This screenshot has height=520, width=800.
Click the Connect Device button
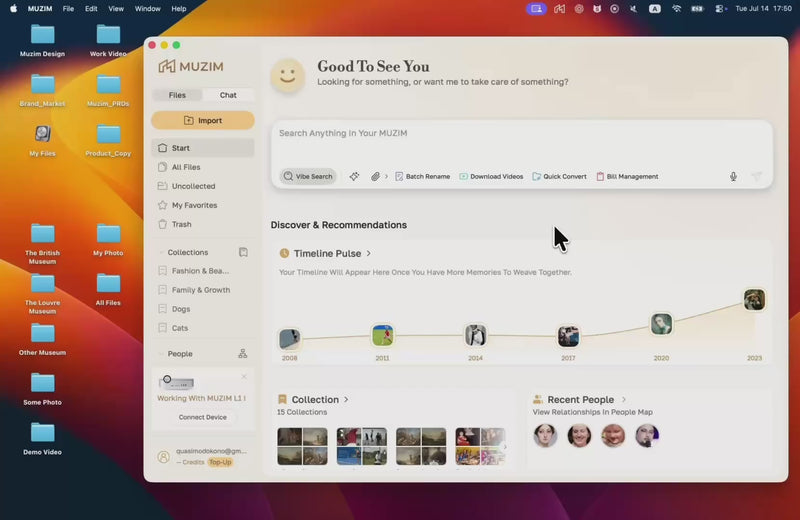point(203,417)
